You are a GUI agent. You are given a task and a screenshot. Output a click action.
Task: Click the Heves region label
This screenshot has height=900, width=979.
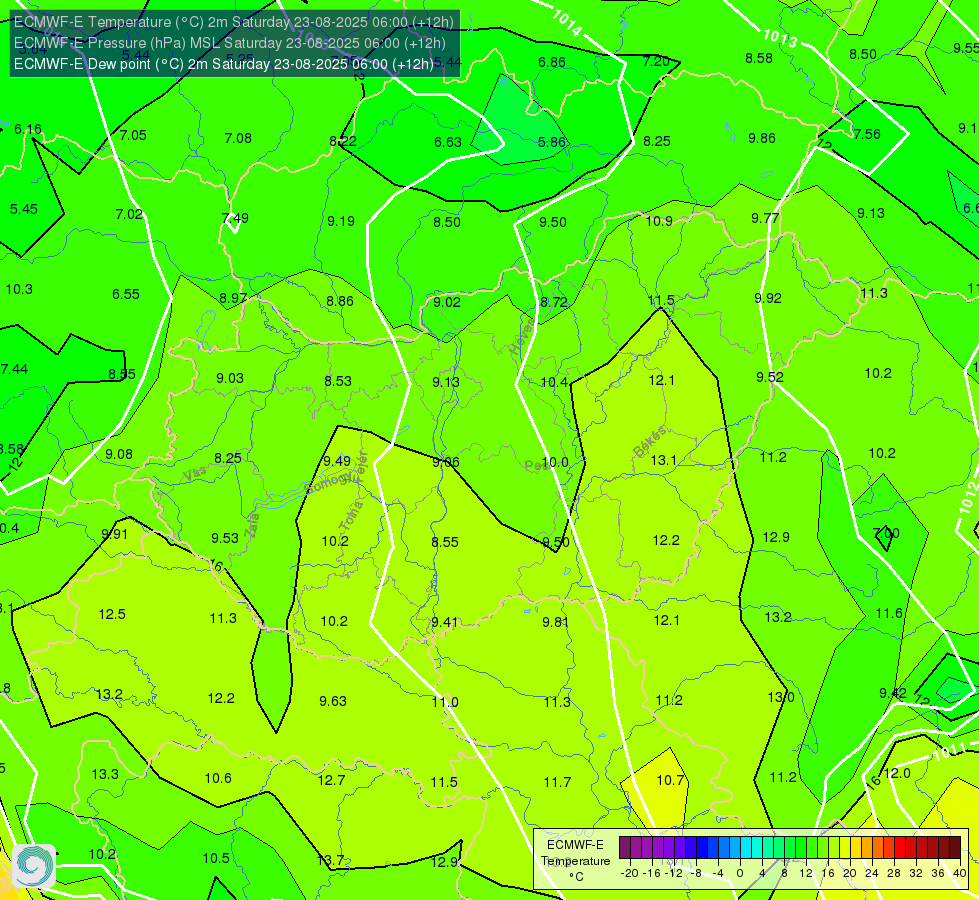(523, 337)
